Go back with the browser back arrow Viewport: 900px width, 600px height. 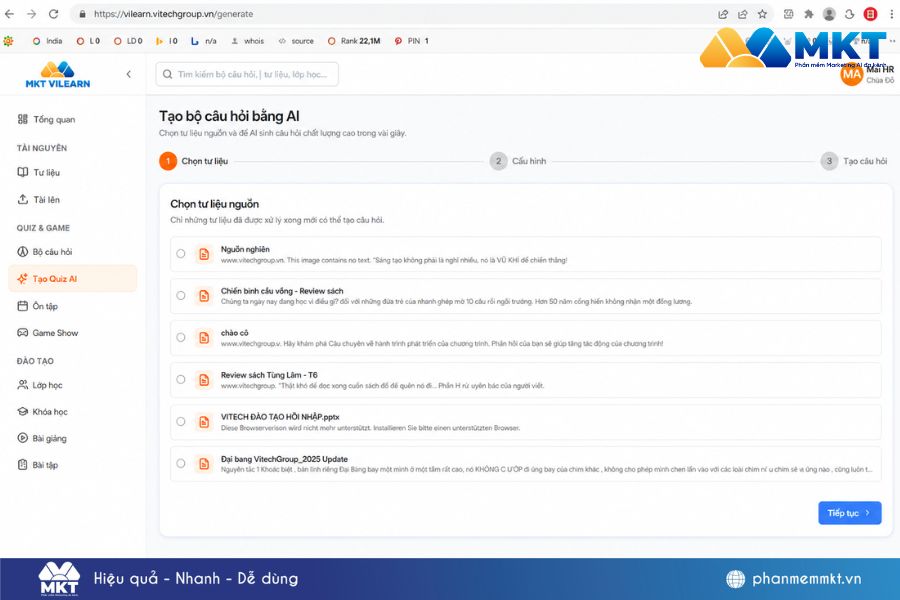tap(10, 14)
